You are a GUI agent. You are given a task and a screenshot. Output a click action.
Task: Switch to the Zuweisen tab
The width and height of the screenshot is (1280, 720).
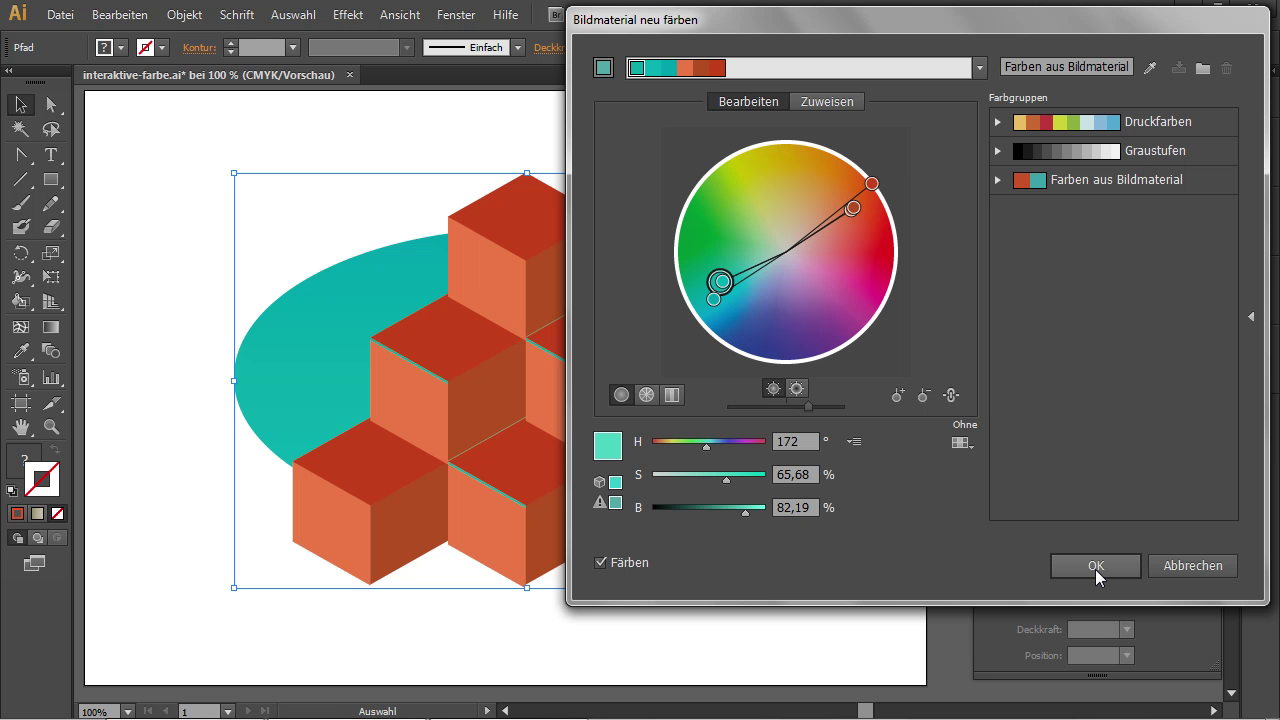pyautogui.click(x=827, y=102)
